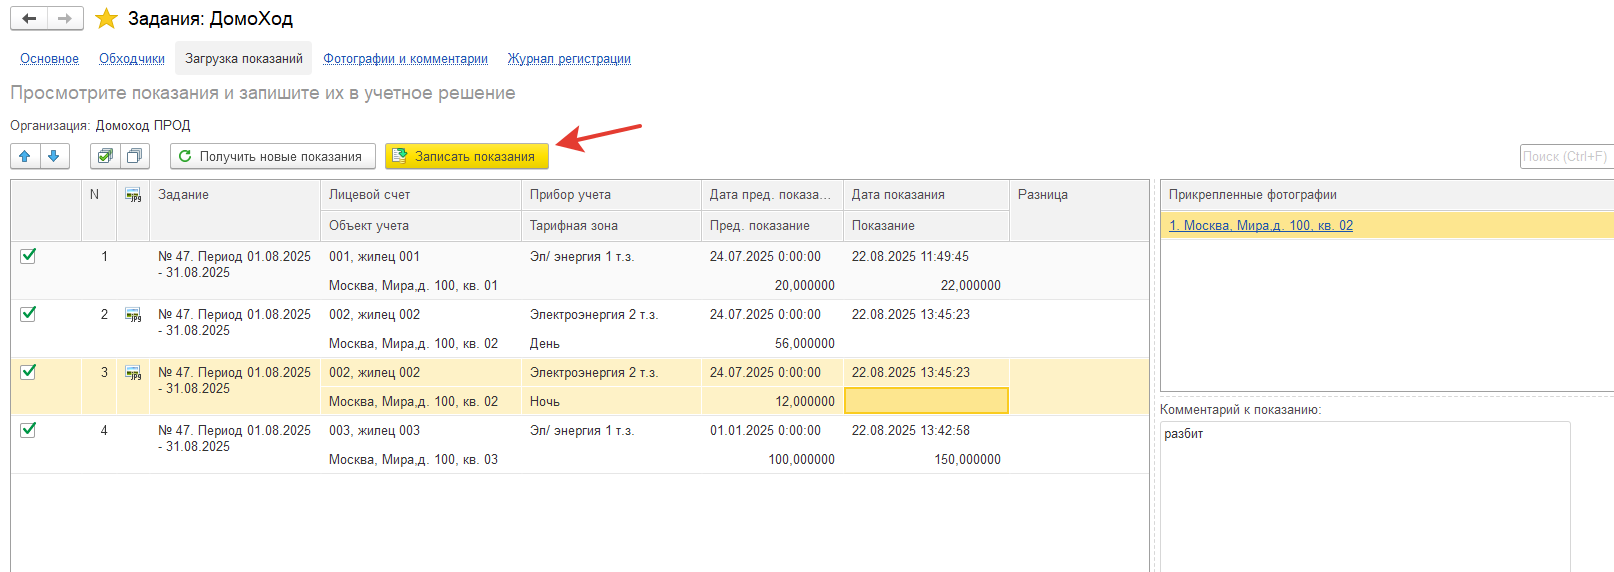This screenshot has height=572, width=1614.
Task: Click the empty Показание cell in row 3
Action: click(926, 401)
